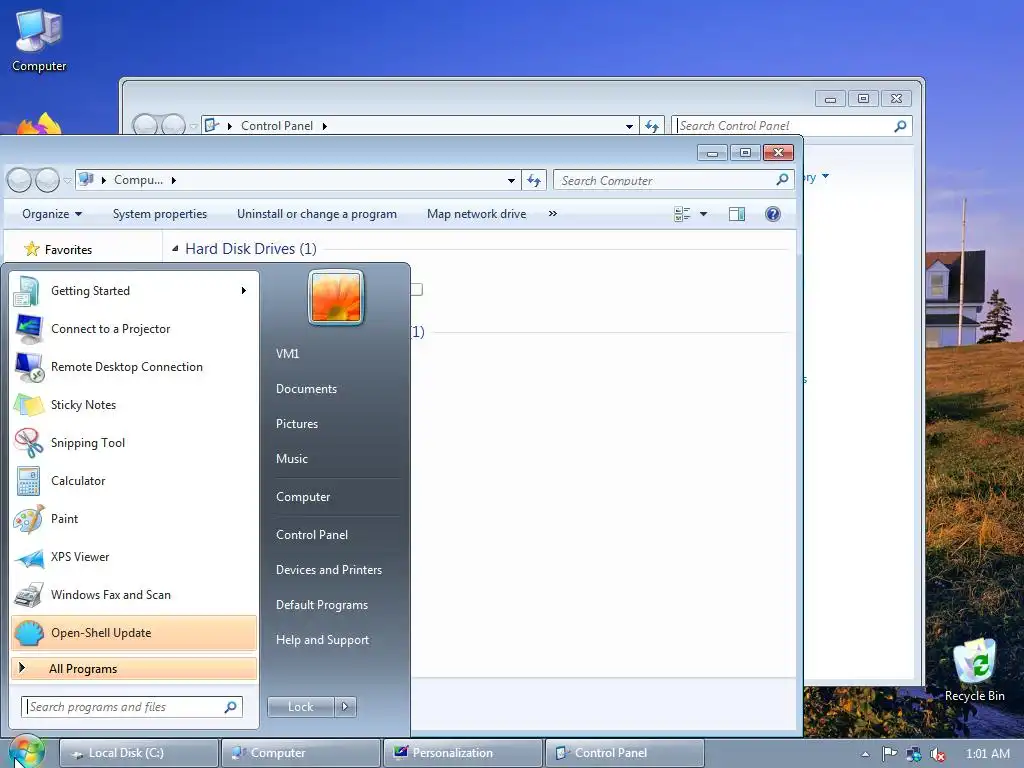Image resolution: width=1024 pixels, height=768 pixels.
Task: Tick the checkbox beside the drive item
Action: [417, 289]
